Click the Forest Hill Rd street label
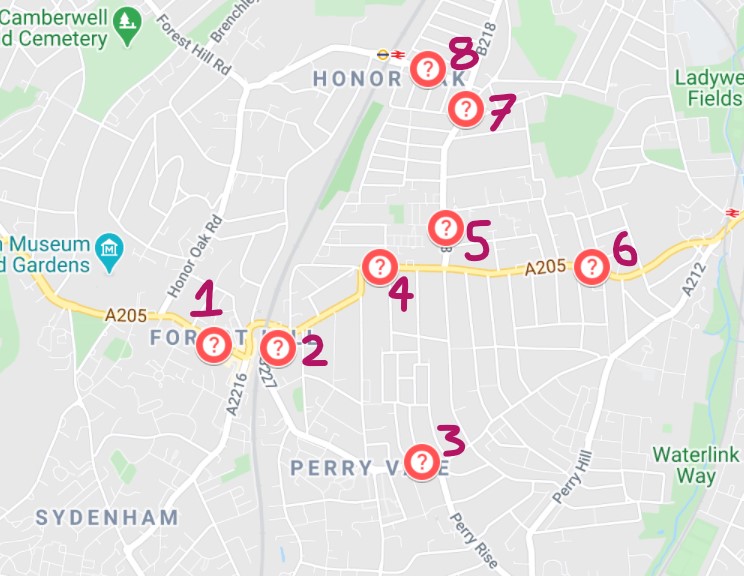Screen dimensions: 744x576 (x=194, y=45)
